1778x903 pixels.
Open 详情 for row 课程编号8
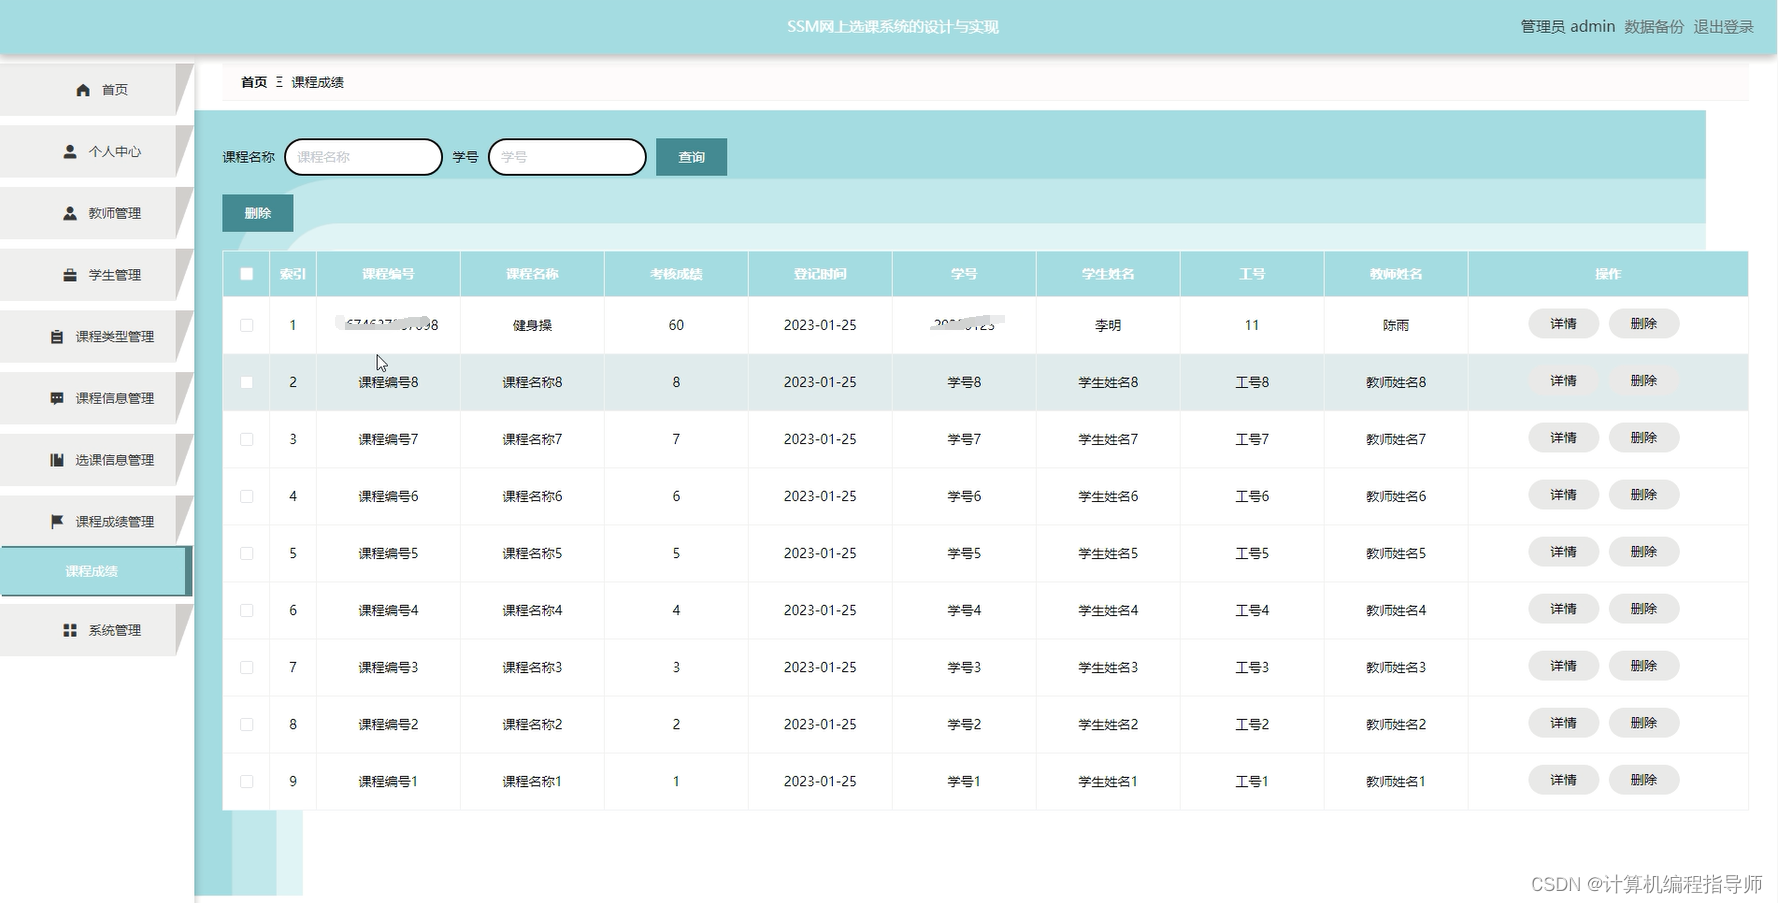[1563, 381]
